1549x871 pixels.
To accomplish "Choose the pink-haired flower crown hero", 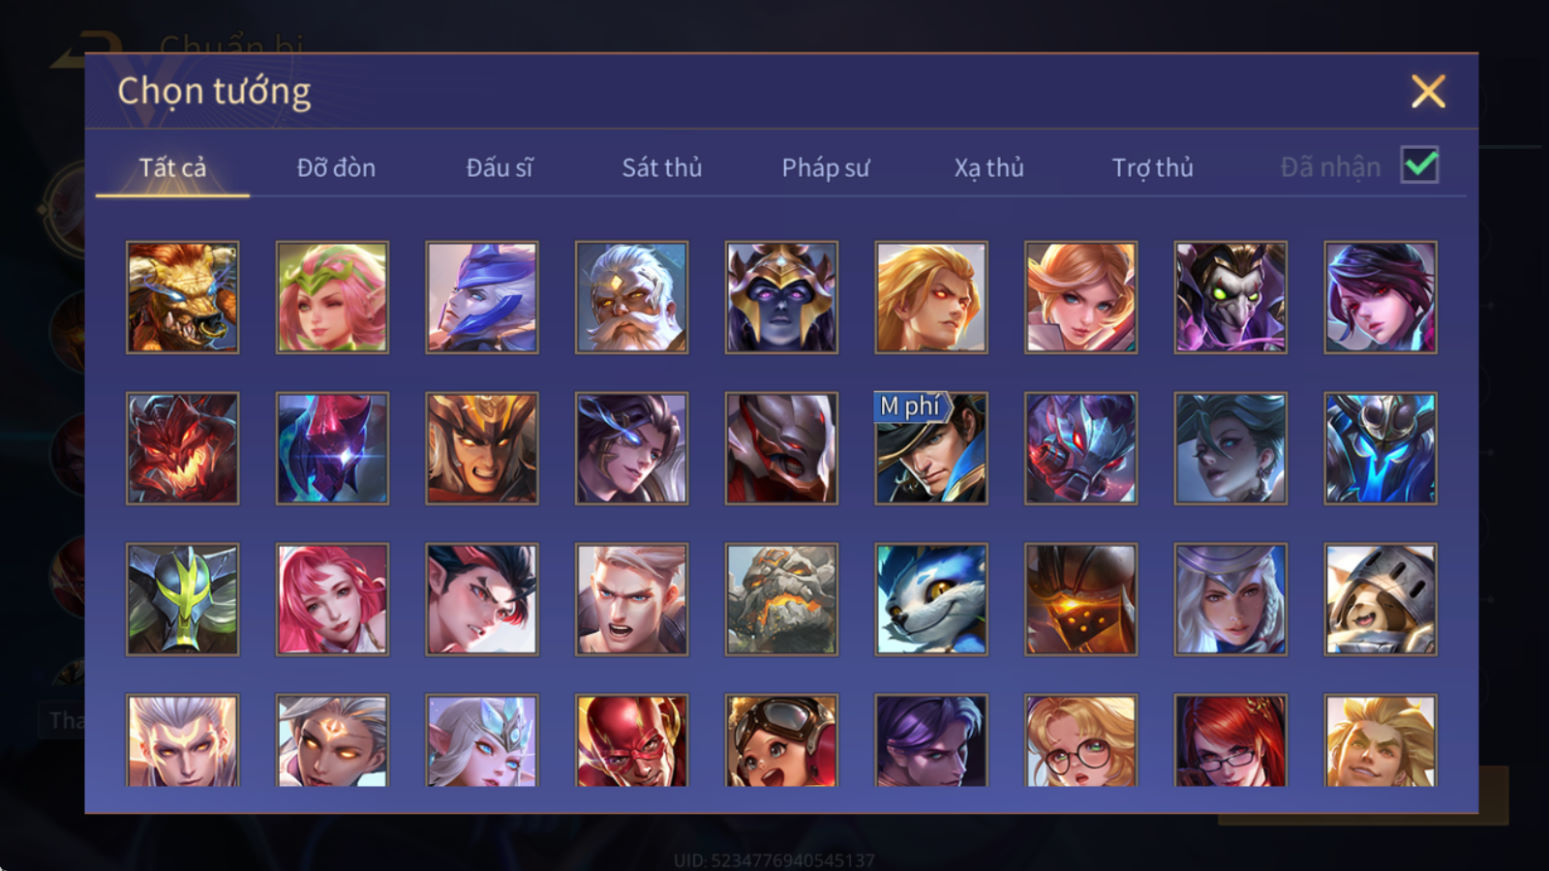I will tap(332, 297).
